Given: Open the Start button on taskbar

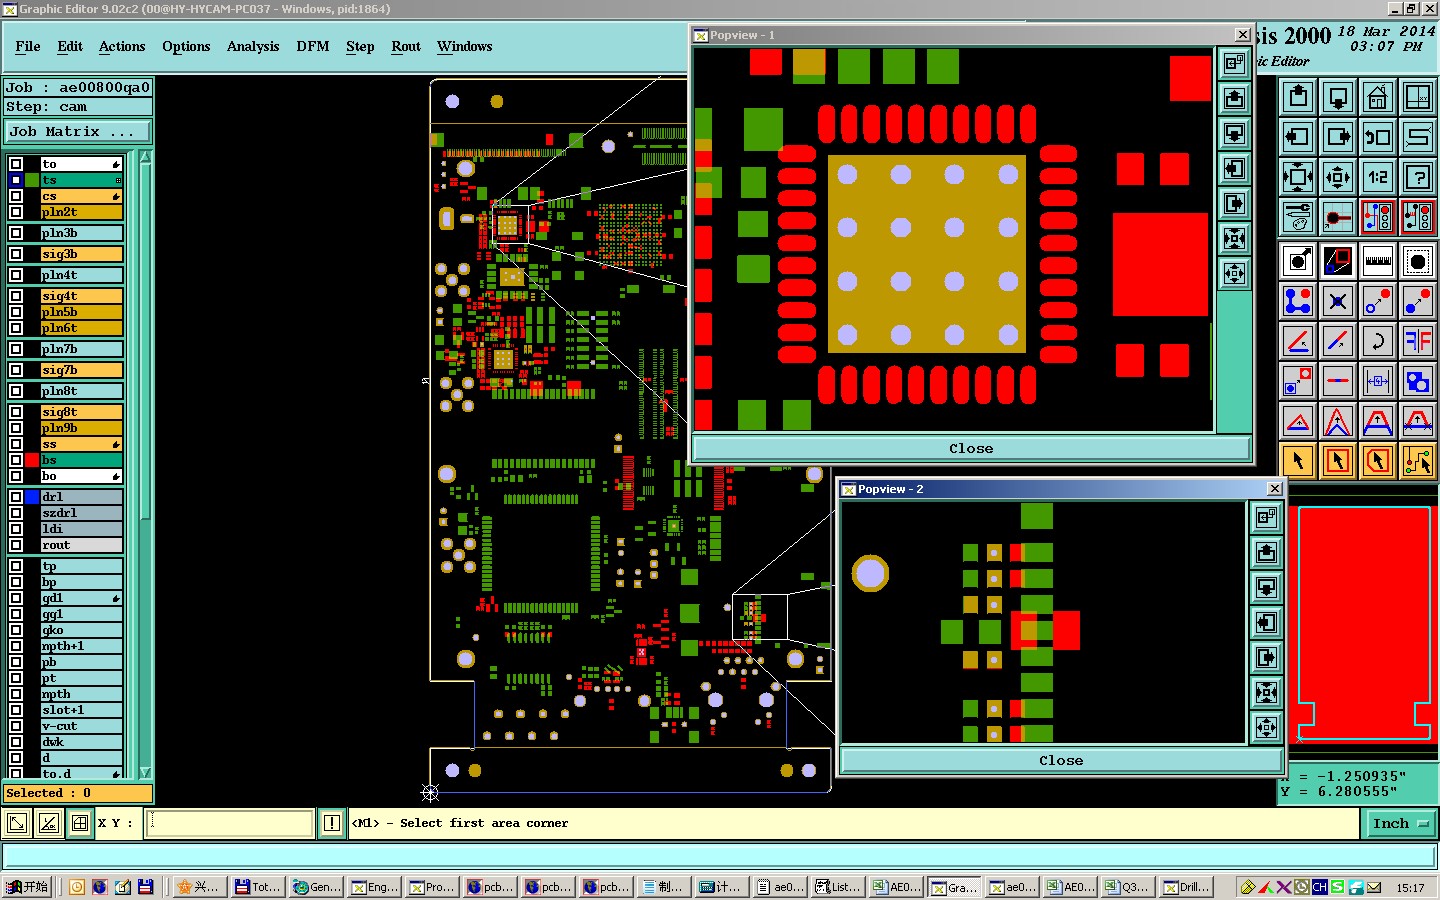Looking at the screenshot, I should click(27, 887).
